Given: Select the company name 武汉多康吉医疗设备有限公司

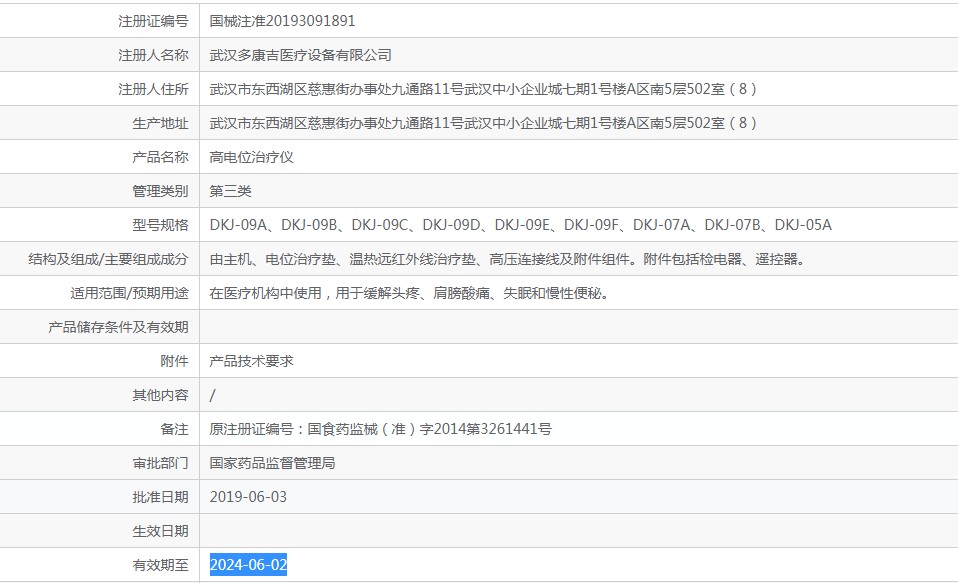Looking at the screenshot, I should (x=301, y=55).
